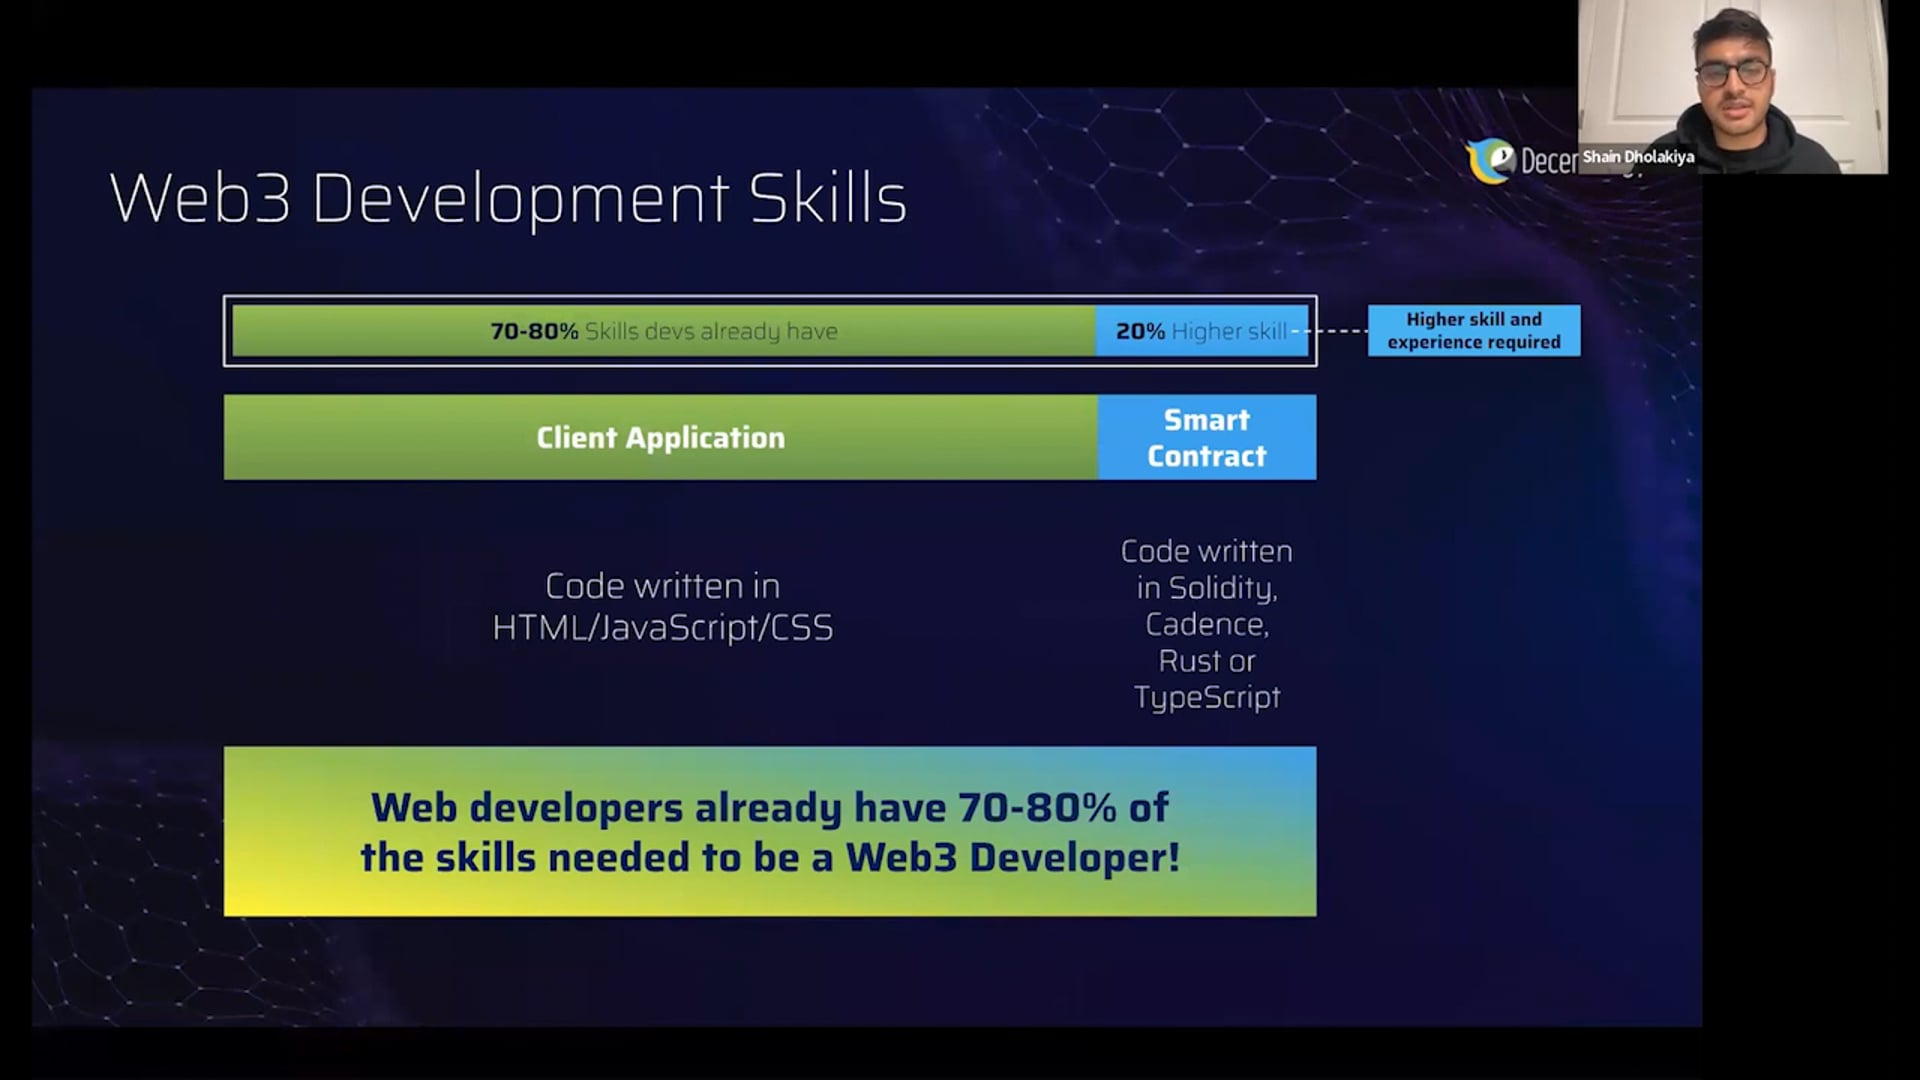Click the Rust or text line
1920x1080 pixels.
[1206, 661]
